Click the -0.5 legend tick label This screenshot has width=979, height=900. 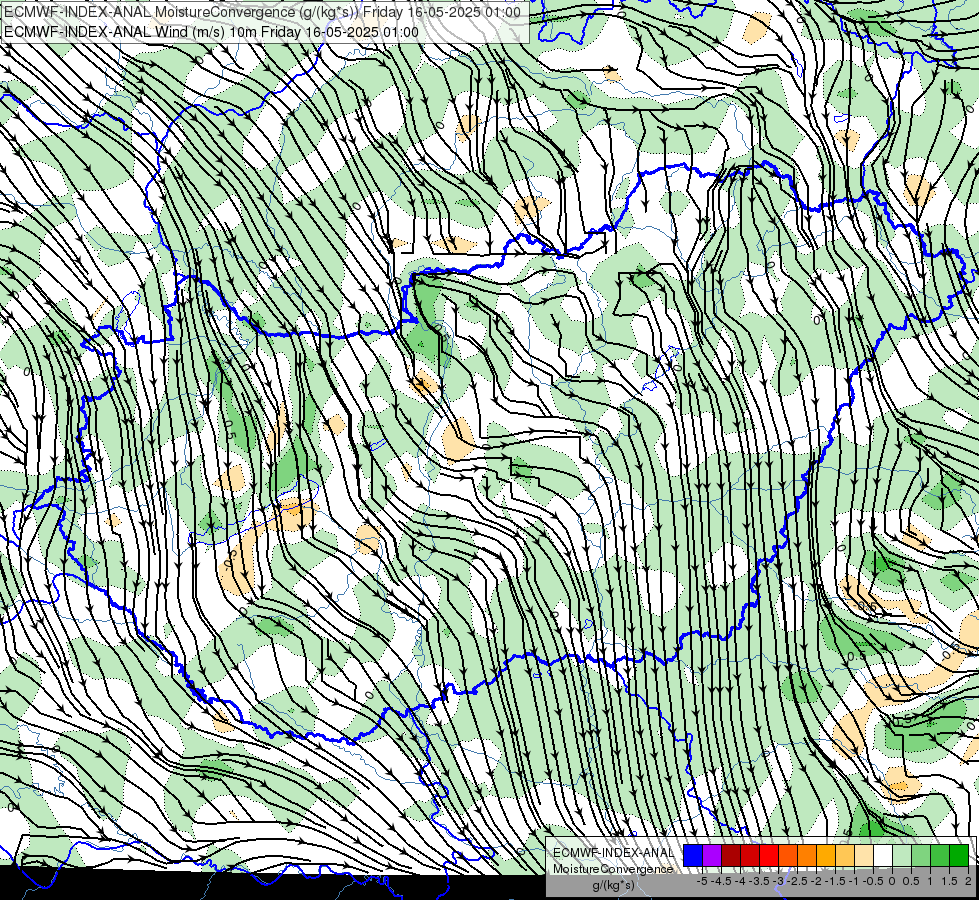(873, 881)
